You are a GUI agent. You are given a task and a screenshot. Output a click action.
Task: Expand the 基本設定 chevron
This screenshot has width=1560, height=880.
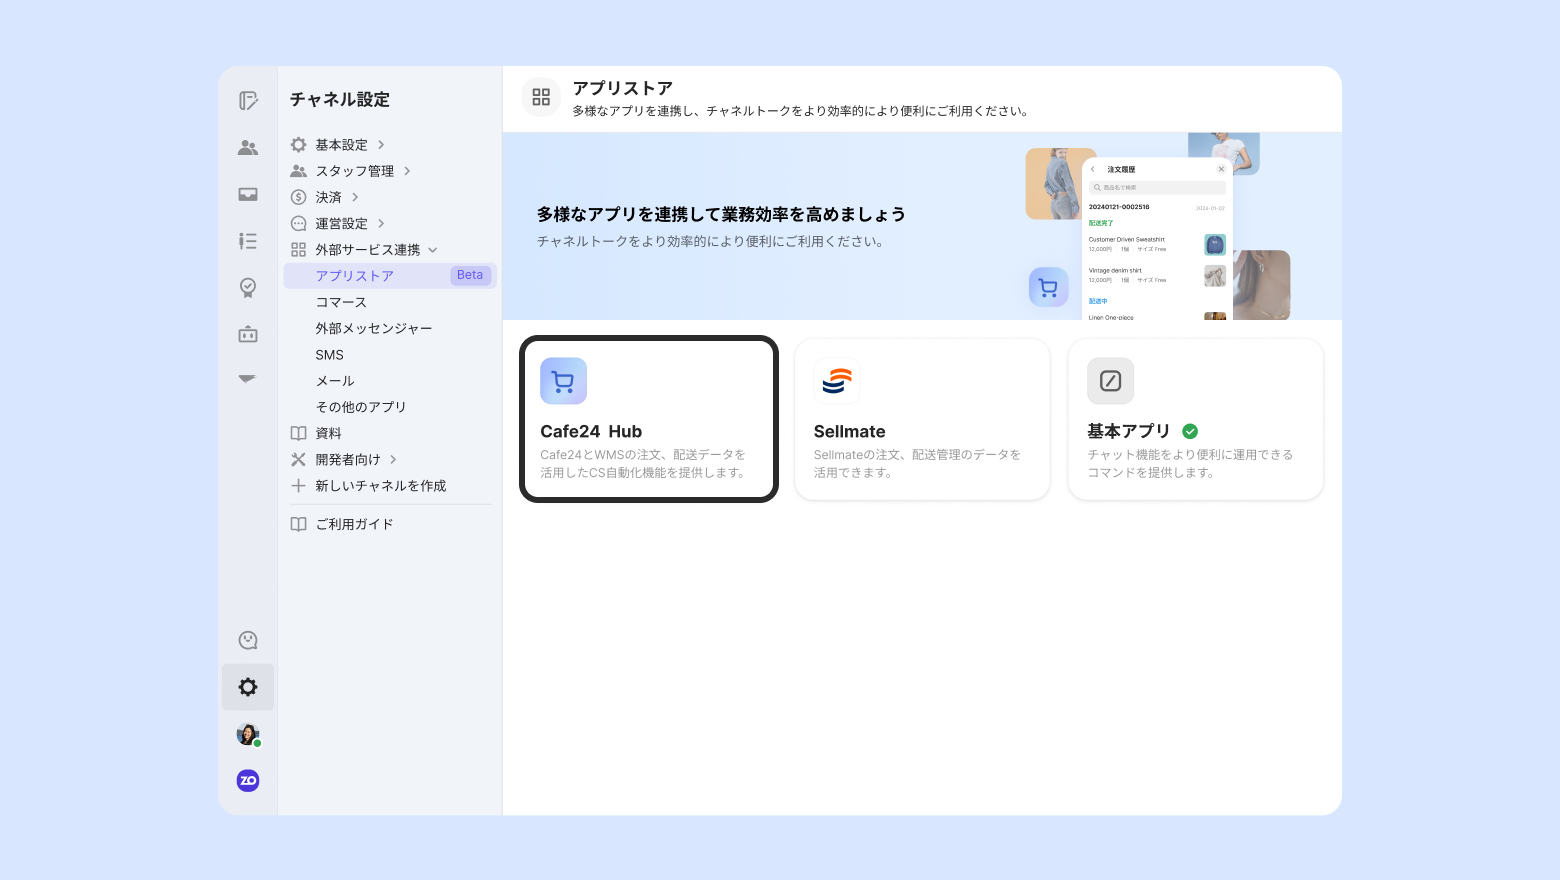click(x=381, y=145)
